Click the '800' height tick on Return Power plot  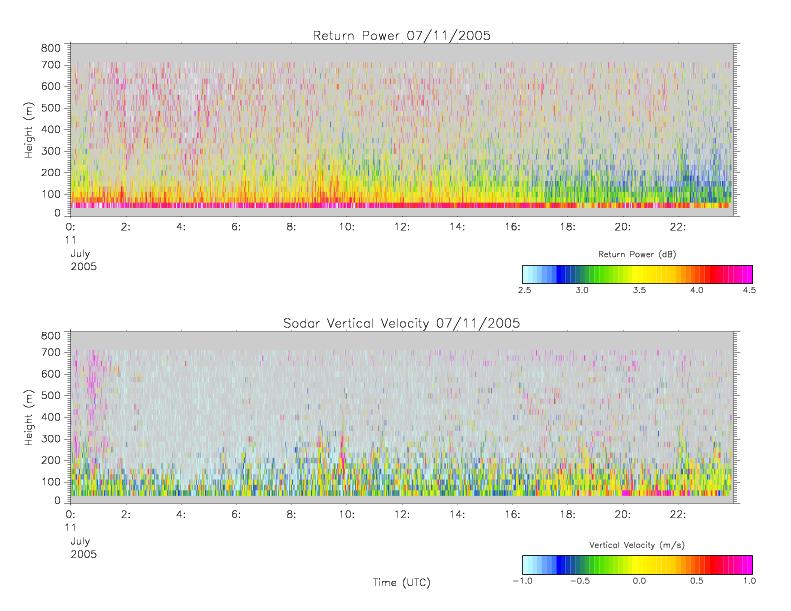tap(50, 48)
